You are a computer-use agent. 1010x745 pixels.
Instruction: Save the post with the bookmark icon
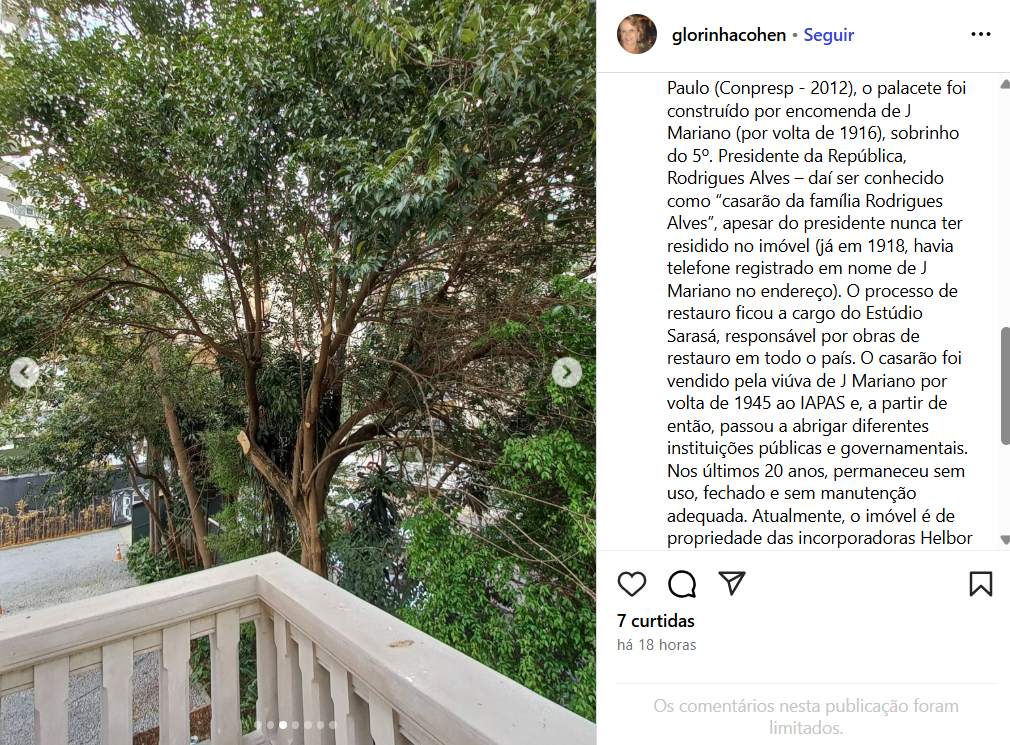(x=980, y=584)
